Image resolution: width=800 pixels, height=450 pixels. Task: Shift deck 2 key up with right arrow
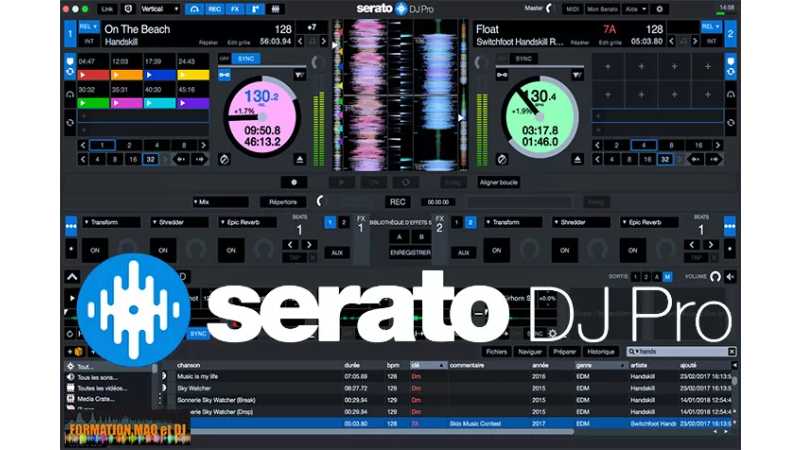(x=695, y=41)
